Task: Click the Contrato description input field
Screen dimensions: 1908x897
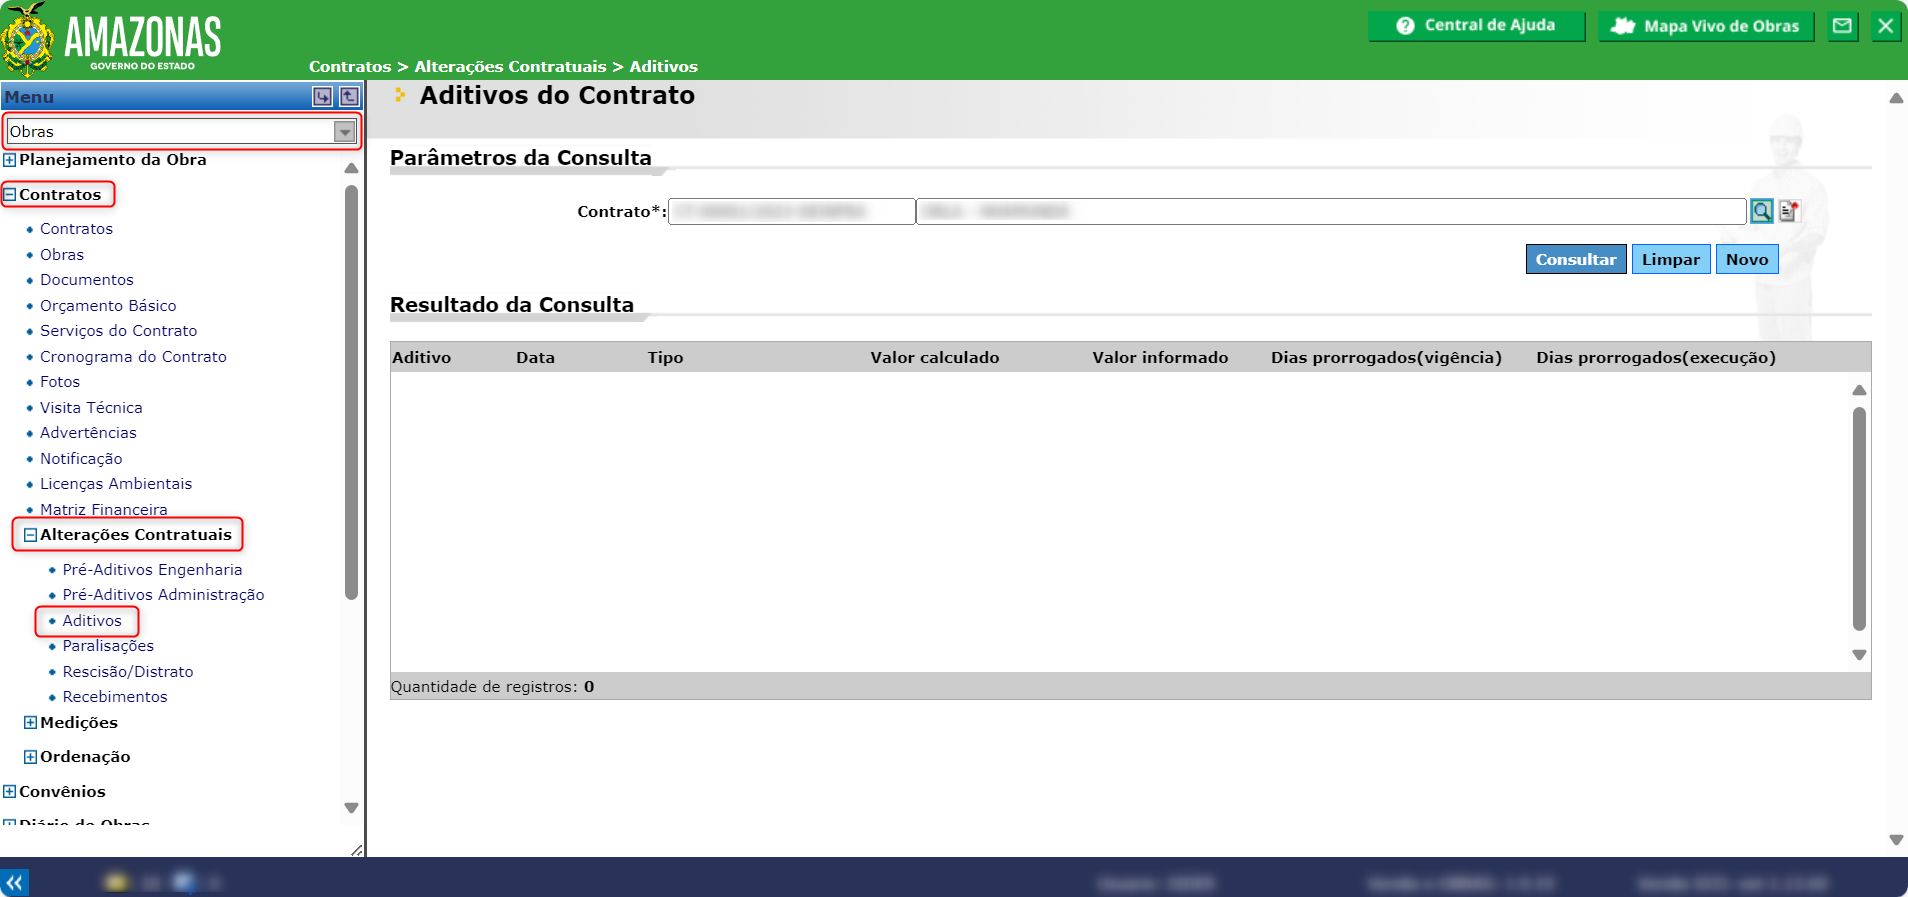Action: (1331, 211)
